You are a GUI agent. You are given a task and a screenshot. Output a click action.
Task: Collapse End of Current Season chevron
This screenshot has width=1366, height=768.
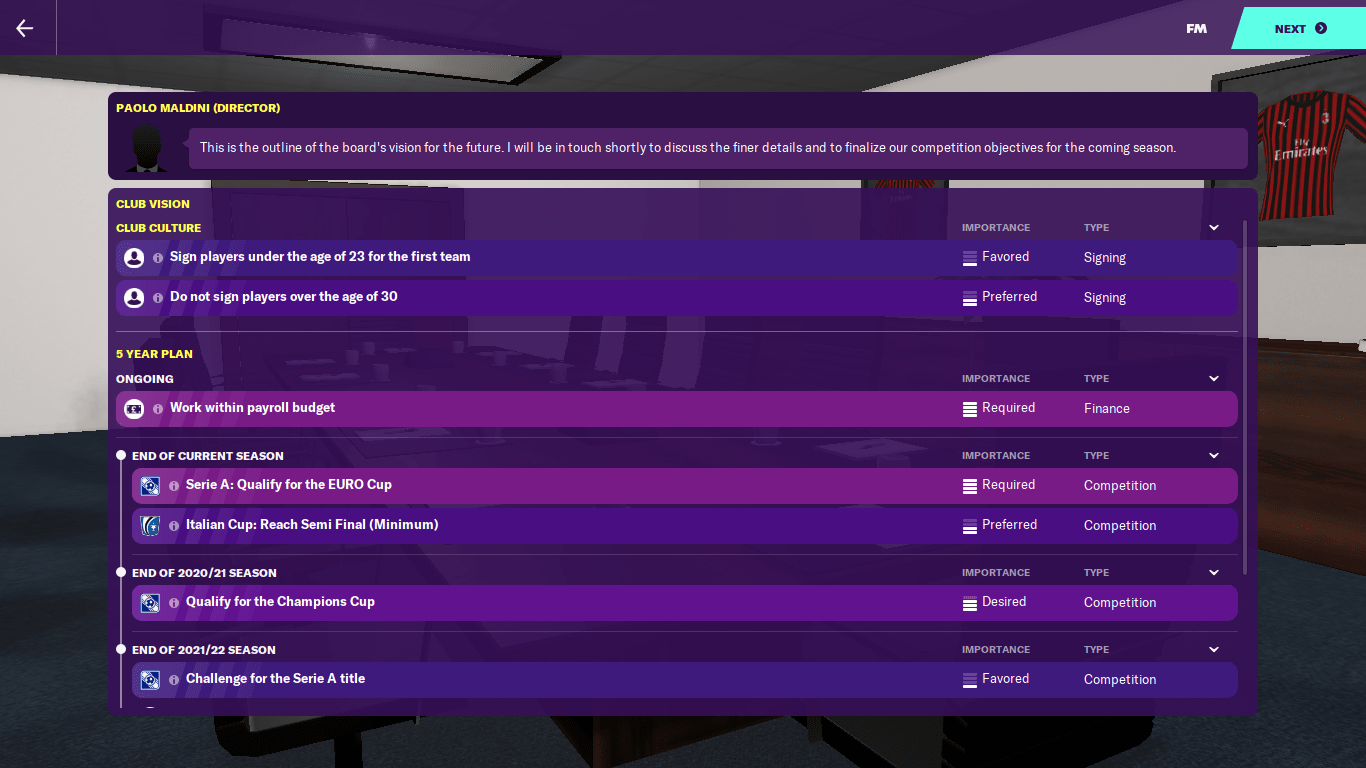point(1214,456)
